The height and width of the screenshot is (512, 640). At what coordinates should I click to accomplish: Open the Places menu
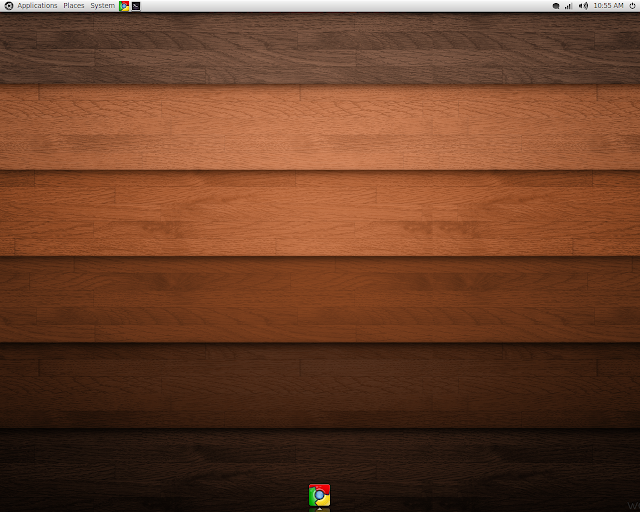click(x=74, y=6)
